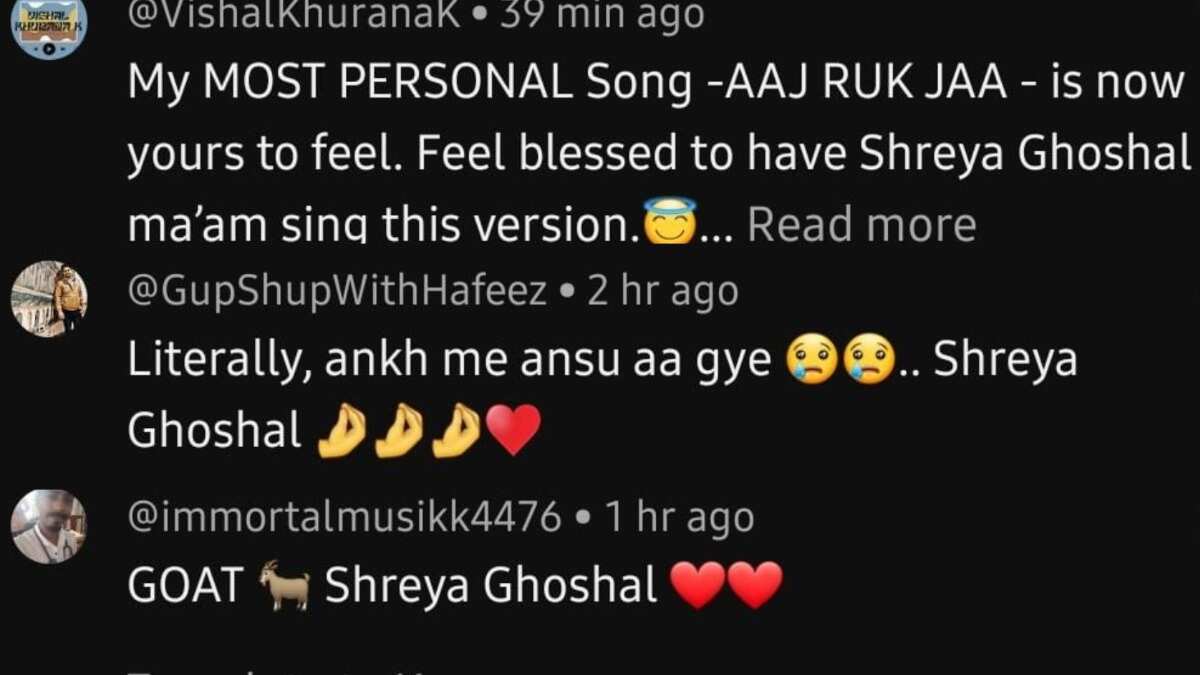
Task: Select the ankh me ansu comment
Action: click(x=603, y=396)
